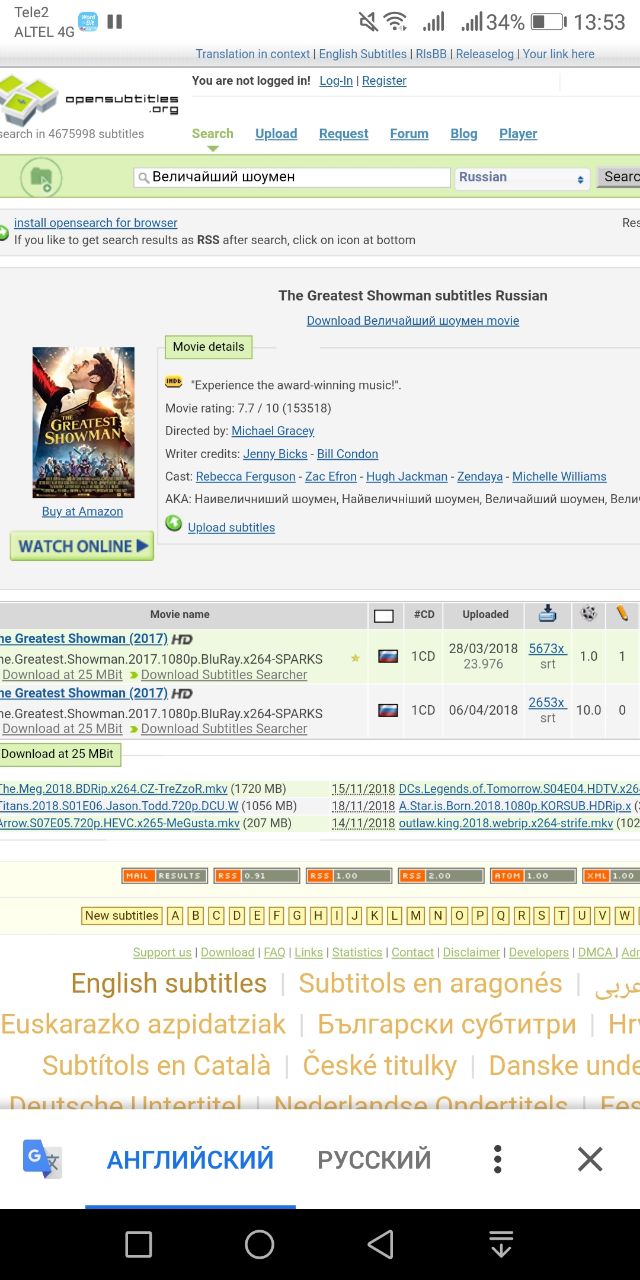The width and height of the screenshot is (640, 1280).
Task: Select the РУССКИЙ translate tab
Action: [374, 1160]
